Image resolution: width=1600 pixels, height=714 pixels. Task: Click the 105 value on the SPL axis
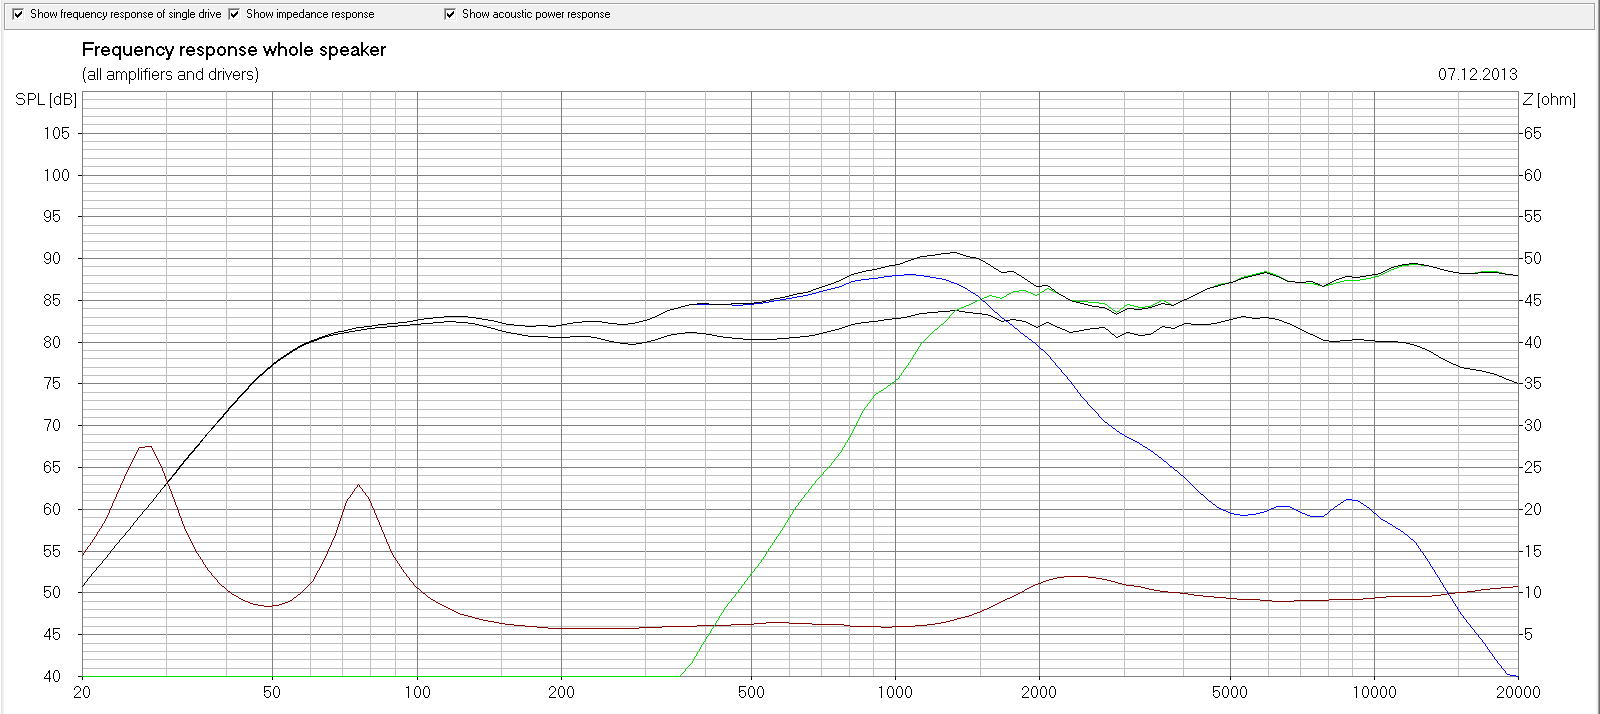56,133
